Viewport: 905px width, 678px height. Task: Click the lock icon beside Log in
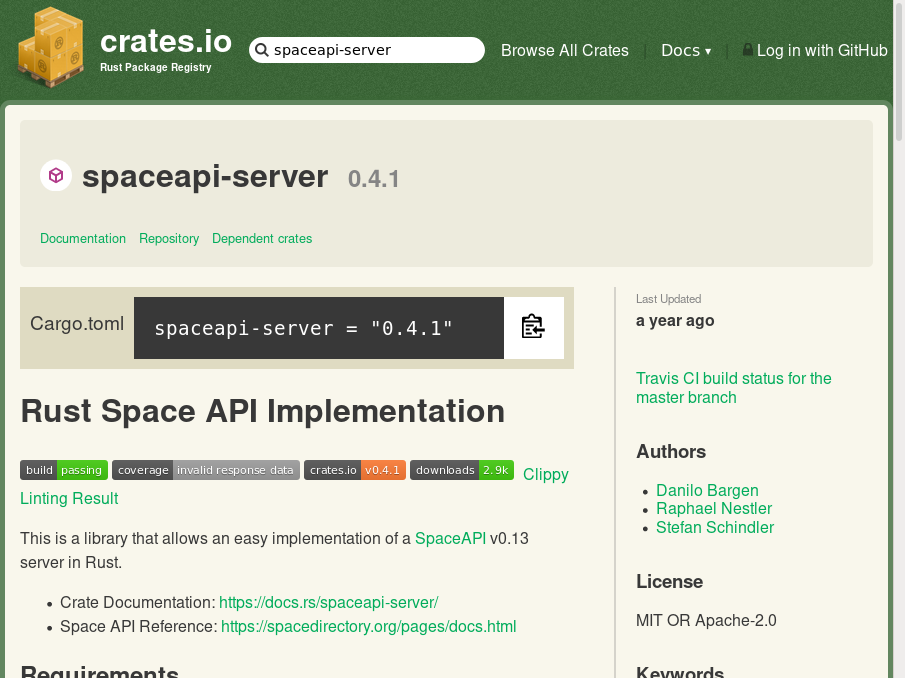(747, 49)
